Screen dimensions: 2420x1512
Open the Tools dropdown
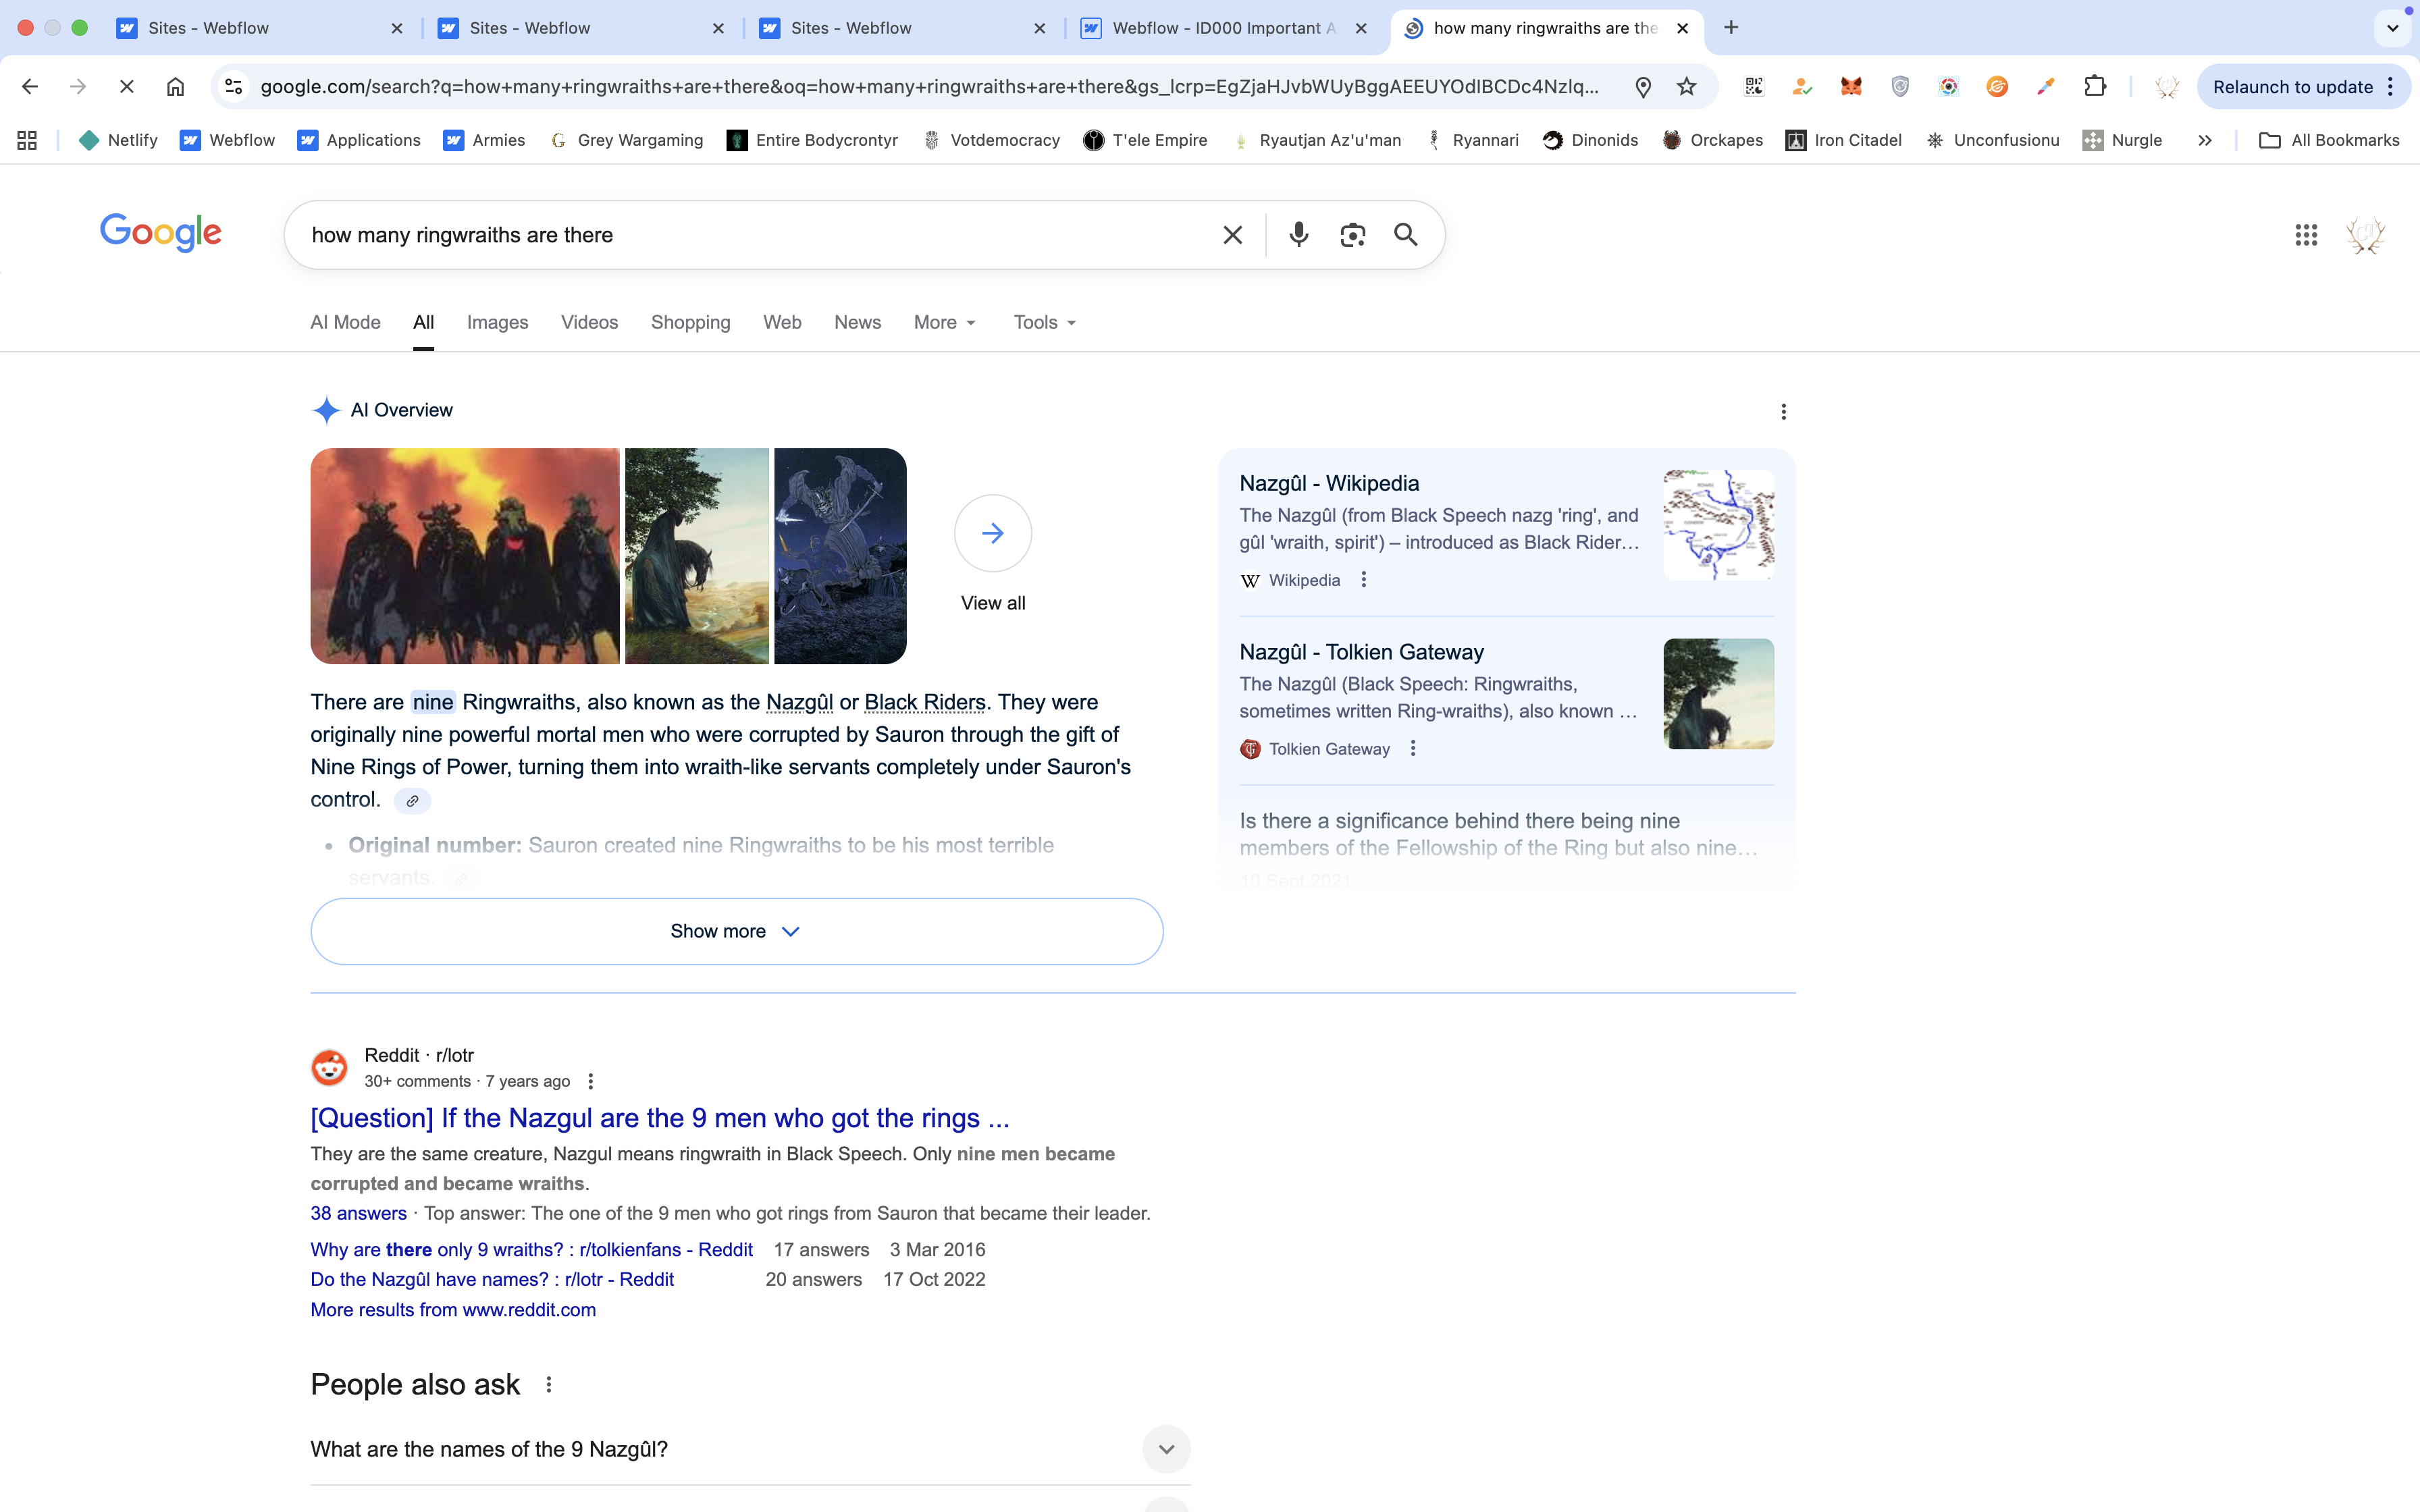pos(1044,323)
